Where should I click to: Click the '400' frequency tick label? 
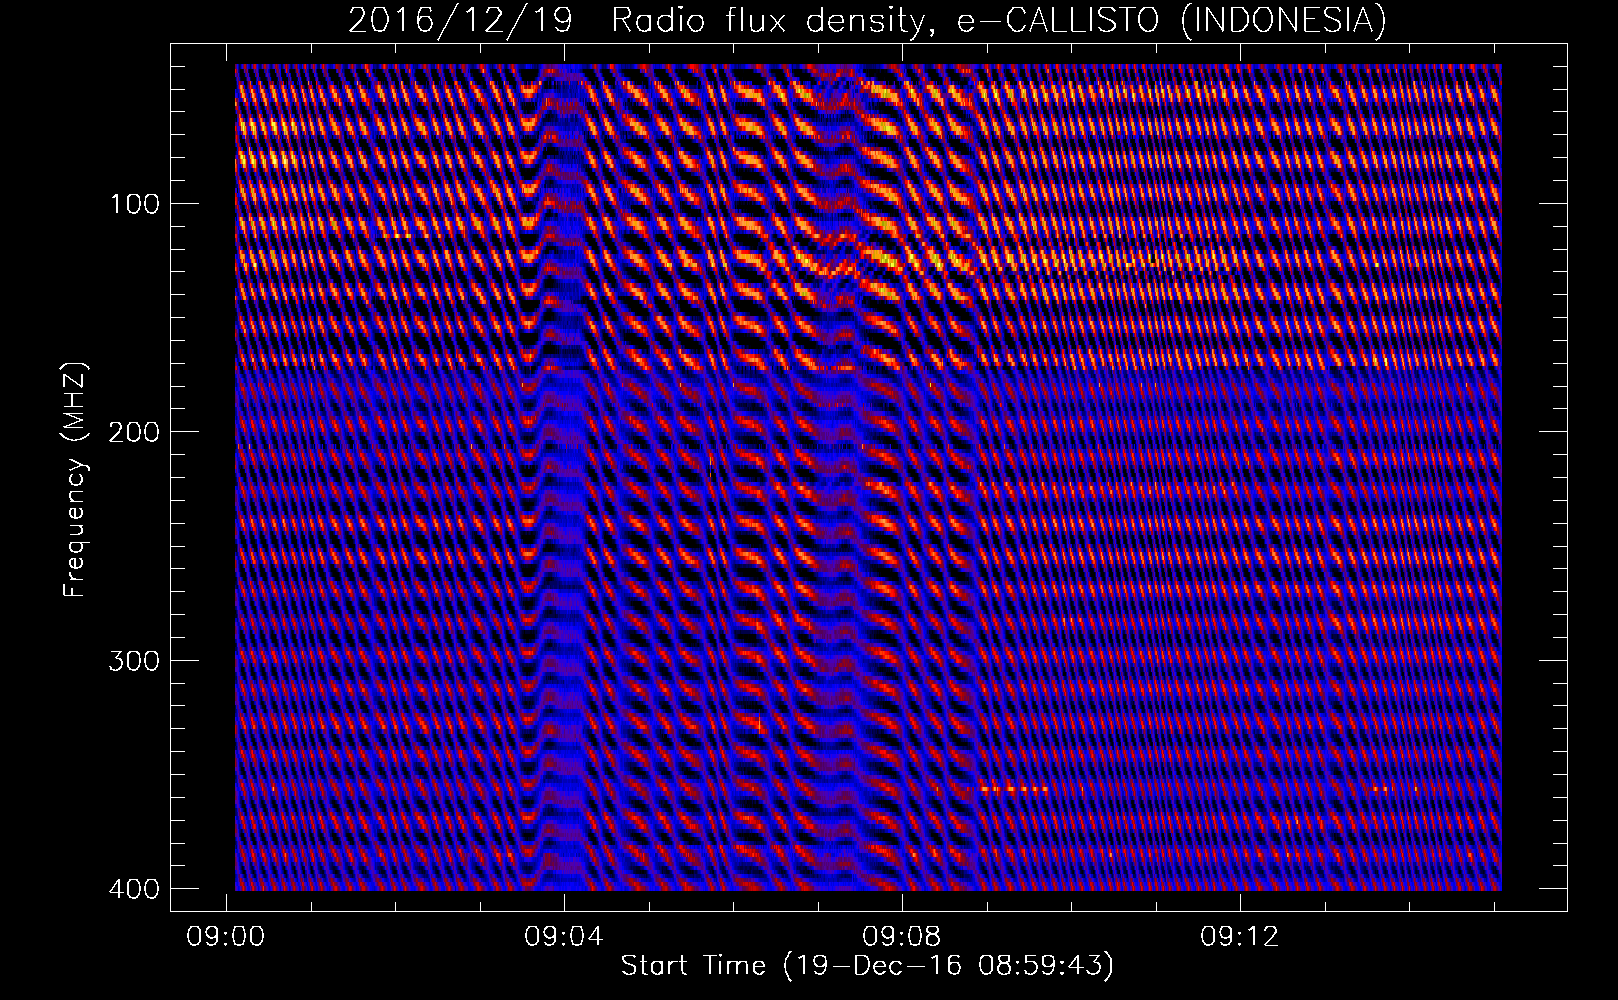click(x=133, y=888)
